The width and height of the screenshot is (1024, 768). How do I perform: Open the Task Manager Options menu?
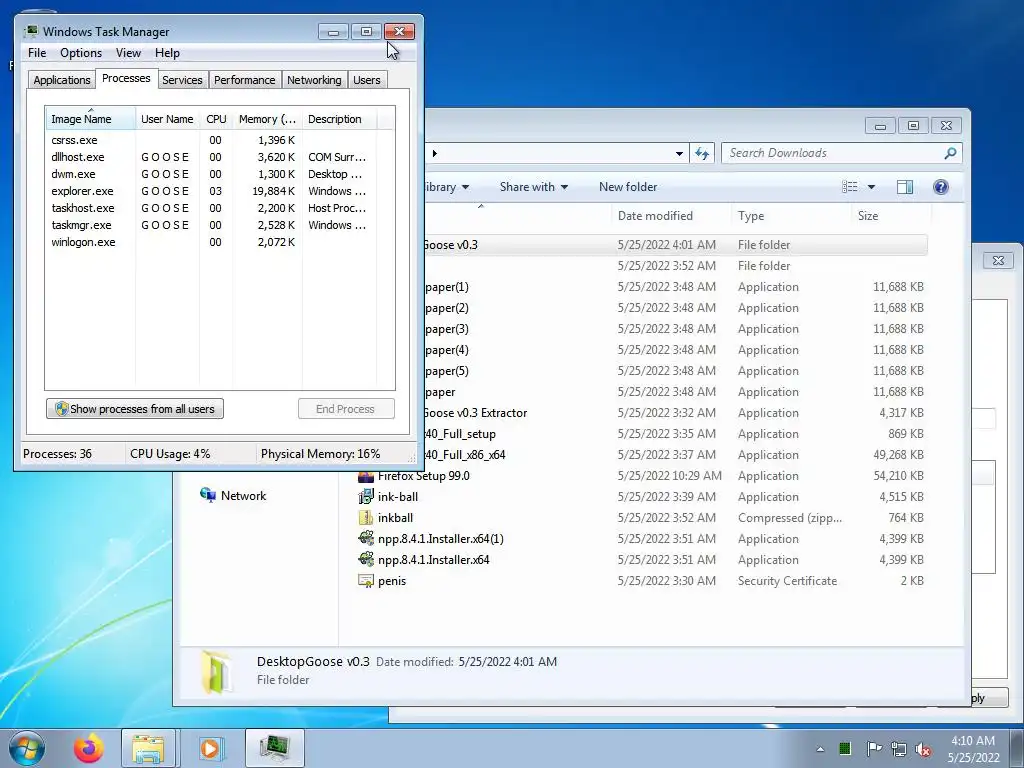(81, 53)
